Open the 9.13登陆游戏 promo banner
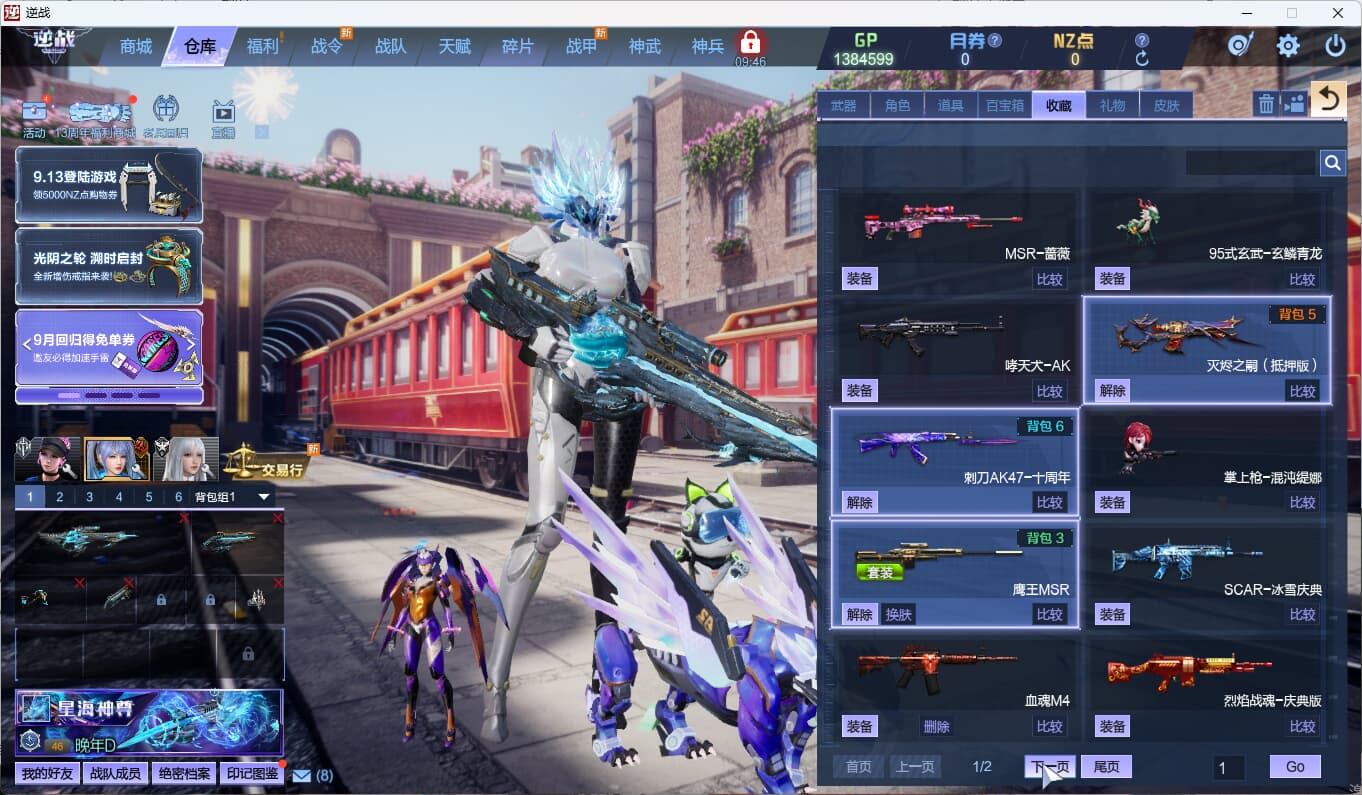The height and width of the screenshot is (795, 1362). point(109,185)
